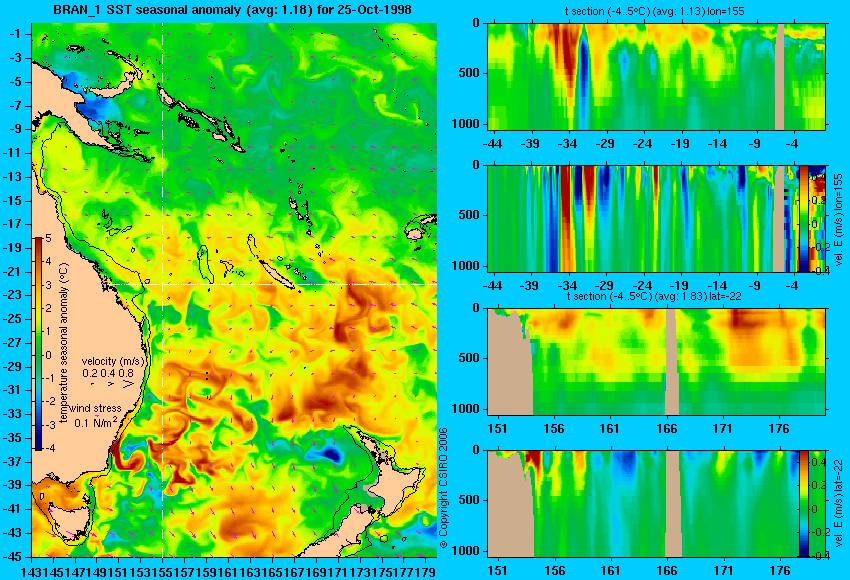The width and height of the screenshot is (850, 580).
Task: Click the '-1' latitude label on the map axis
Action: [15, 34]
